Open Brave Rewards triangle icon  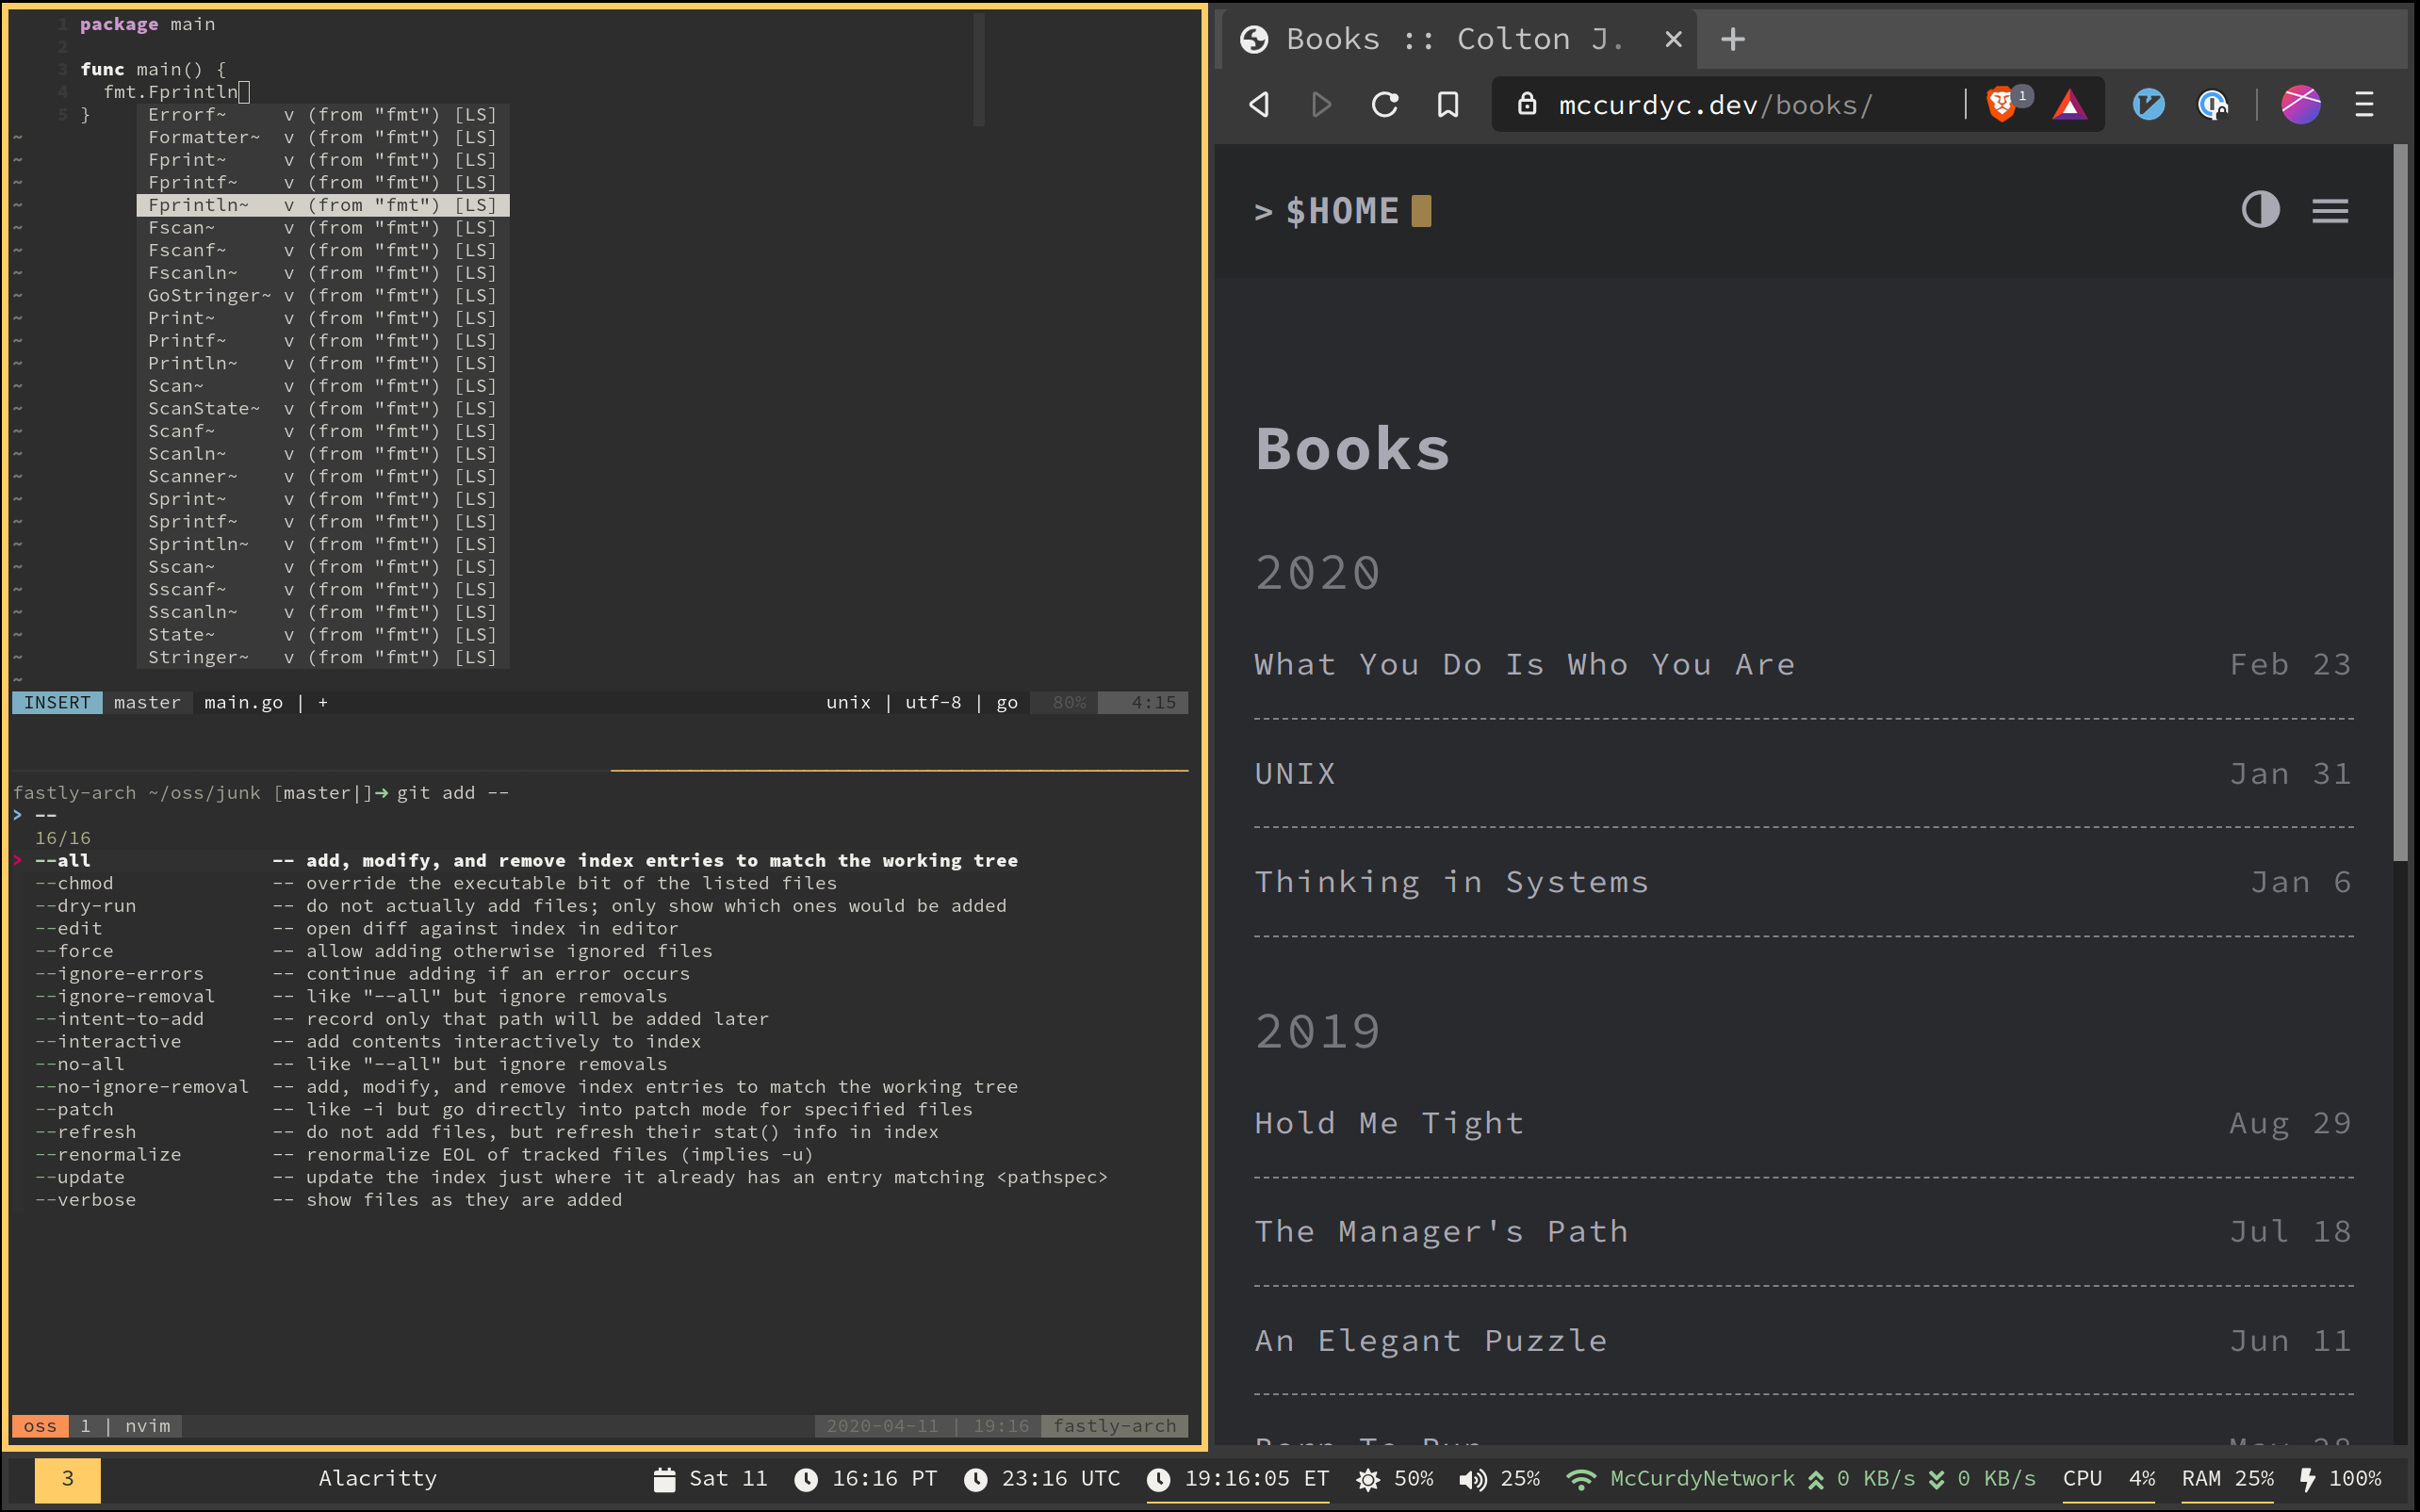point(2069,104)
